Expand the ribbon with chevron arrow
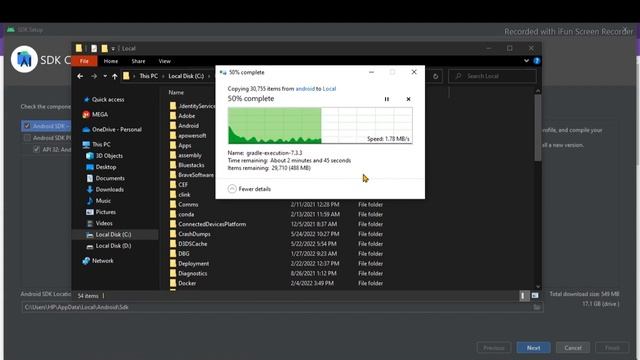The width and height of the screenshot is (640, 360). [x=526, y=61]
